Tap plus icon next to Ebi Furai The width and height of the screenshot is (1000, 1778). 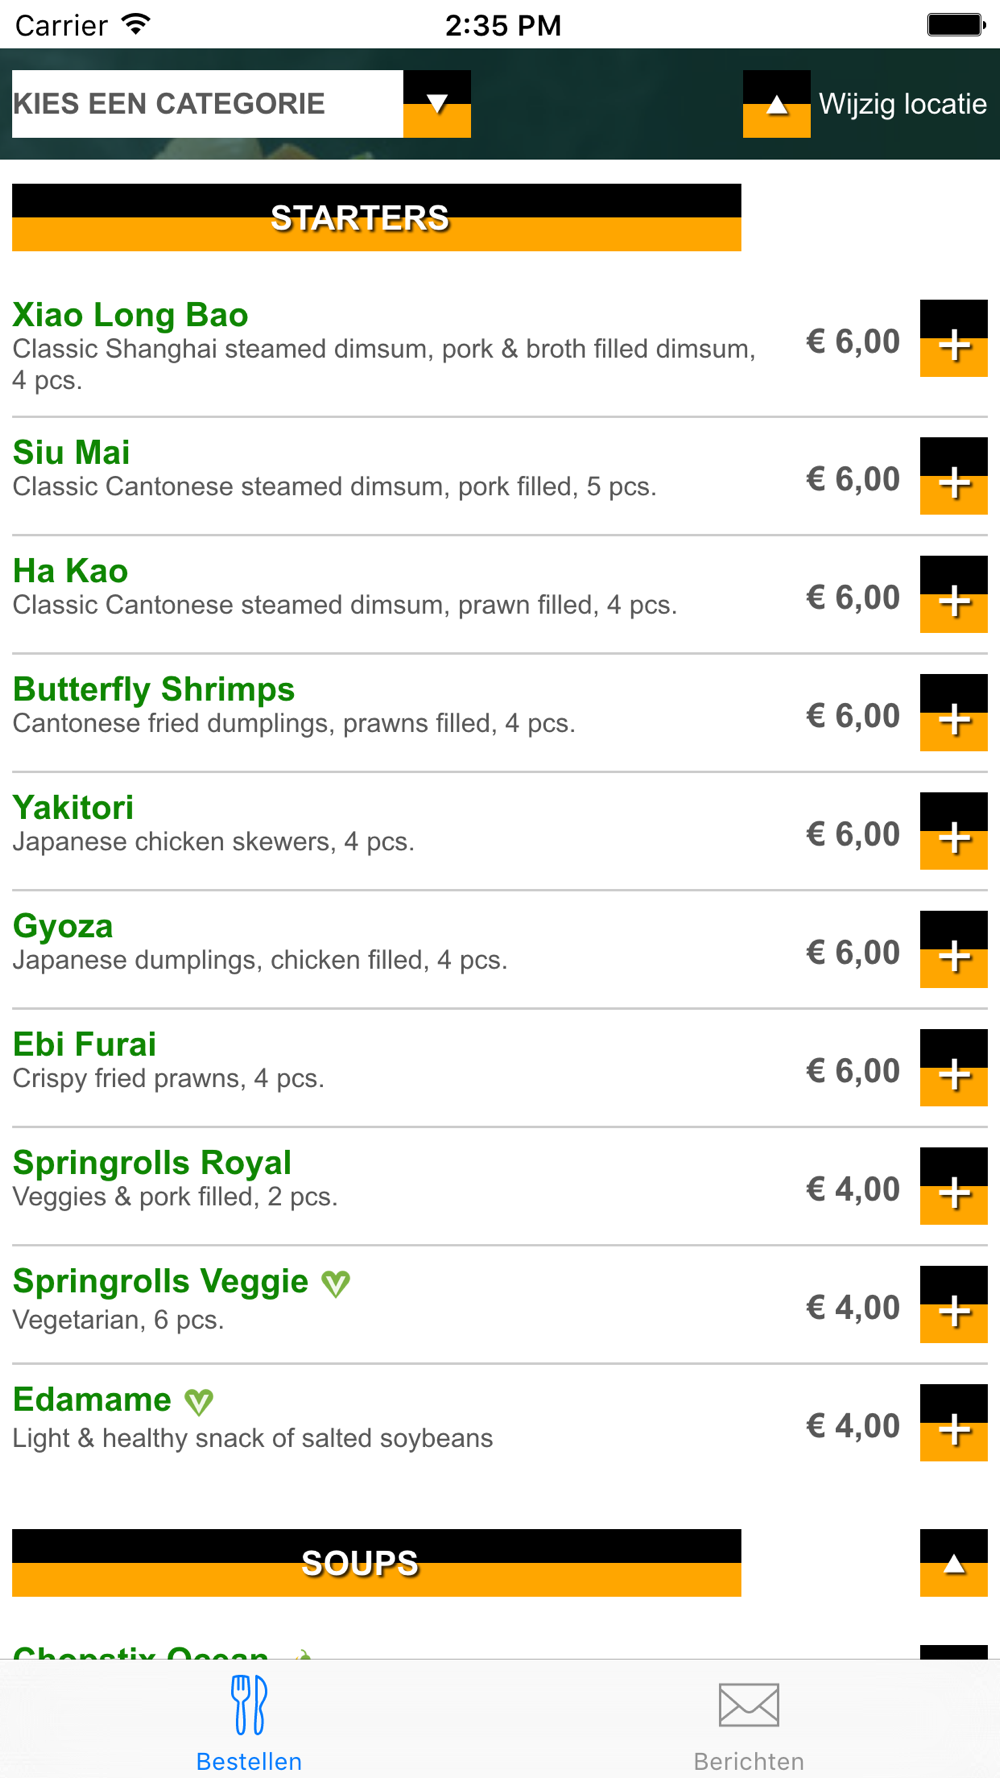click(953, 1068)
